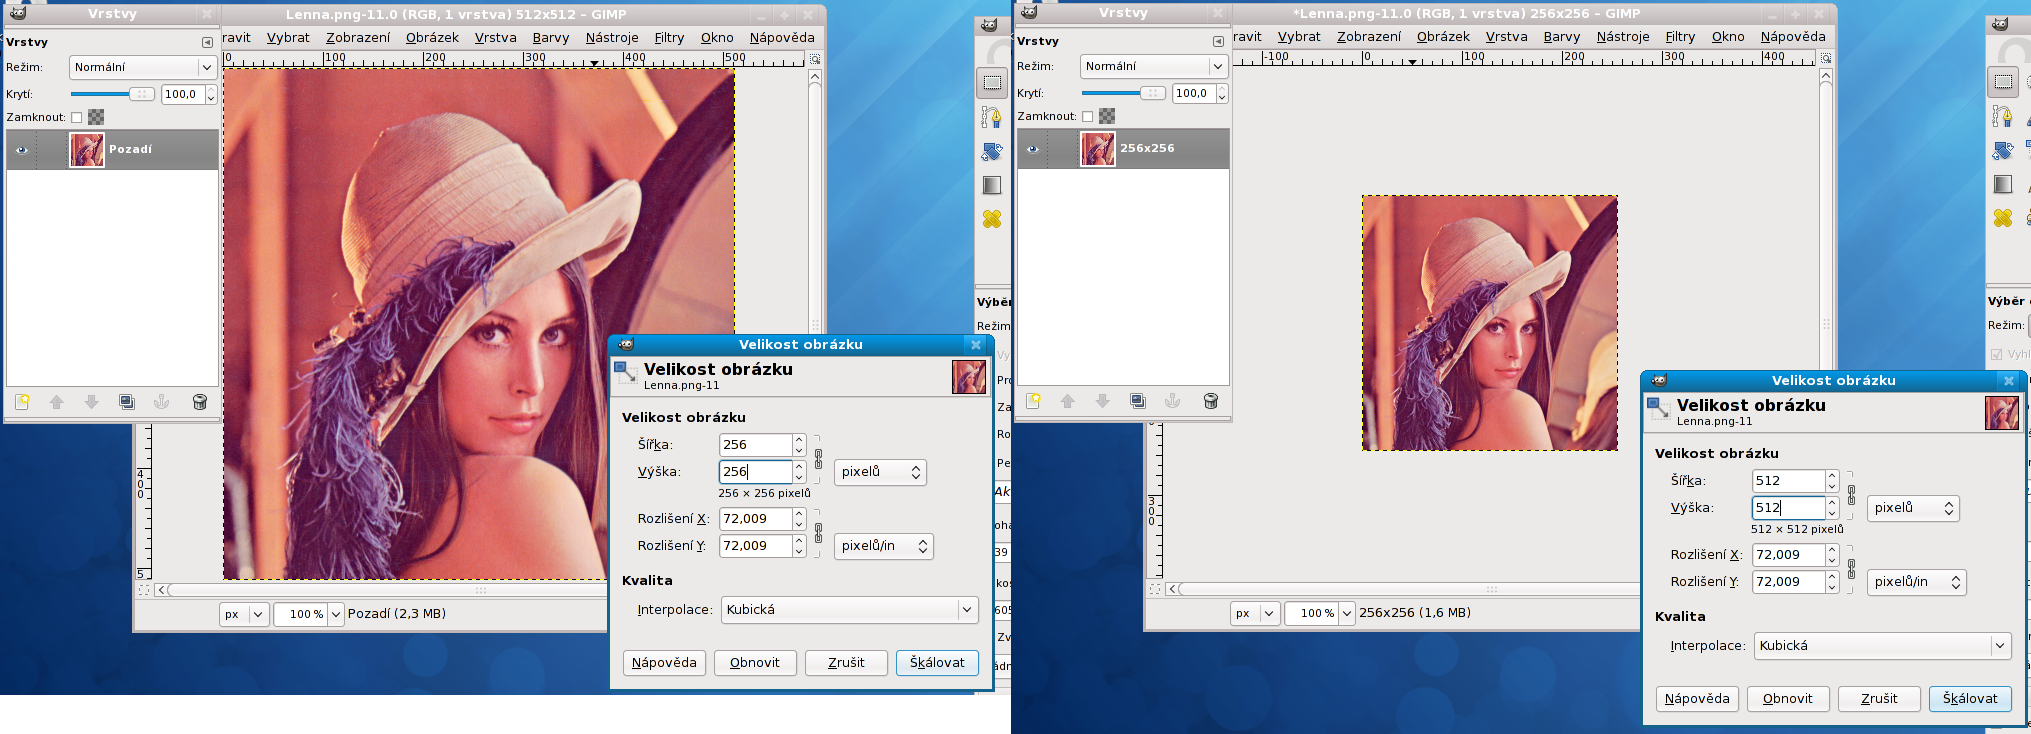Check Zamknout checkbox in the 256x256 layers panel
Viewport: 2031px width, 734px height.
[x=1088, y=116]
